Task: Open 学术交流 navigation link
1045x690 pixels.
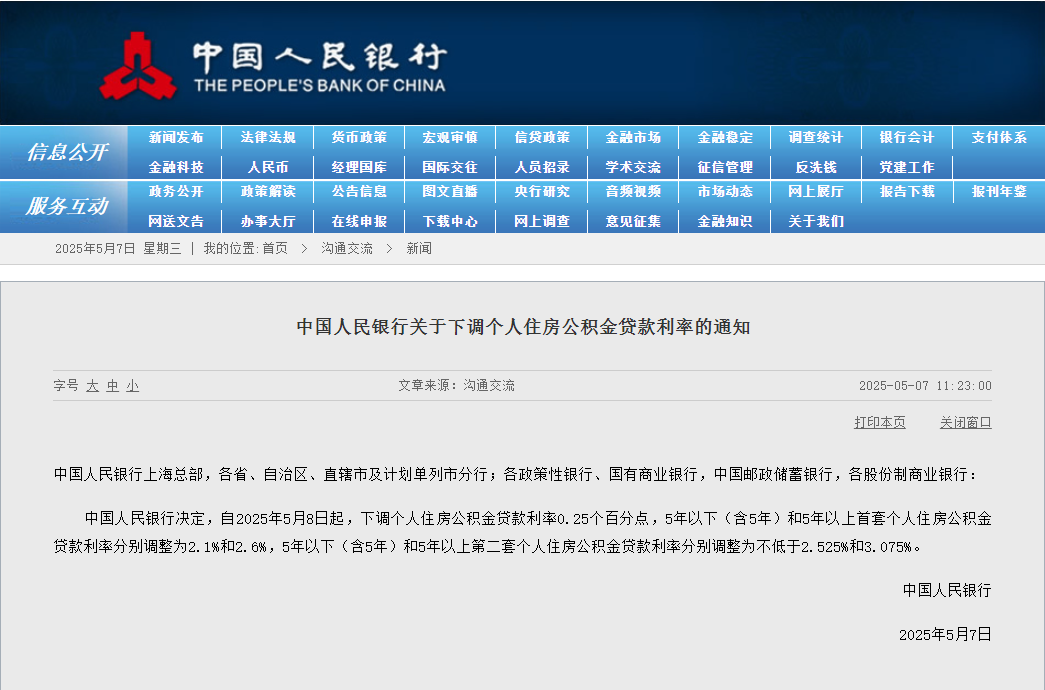Action: (633, 167)
